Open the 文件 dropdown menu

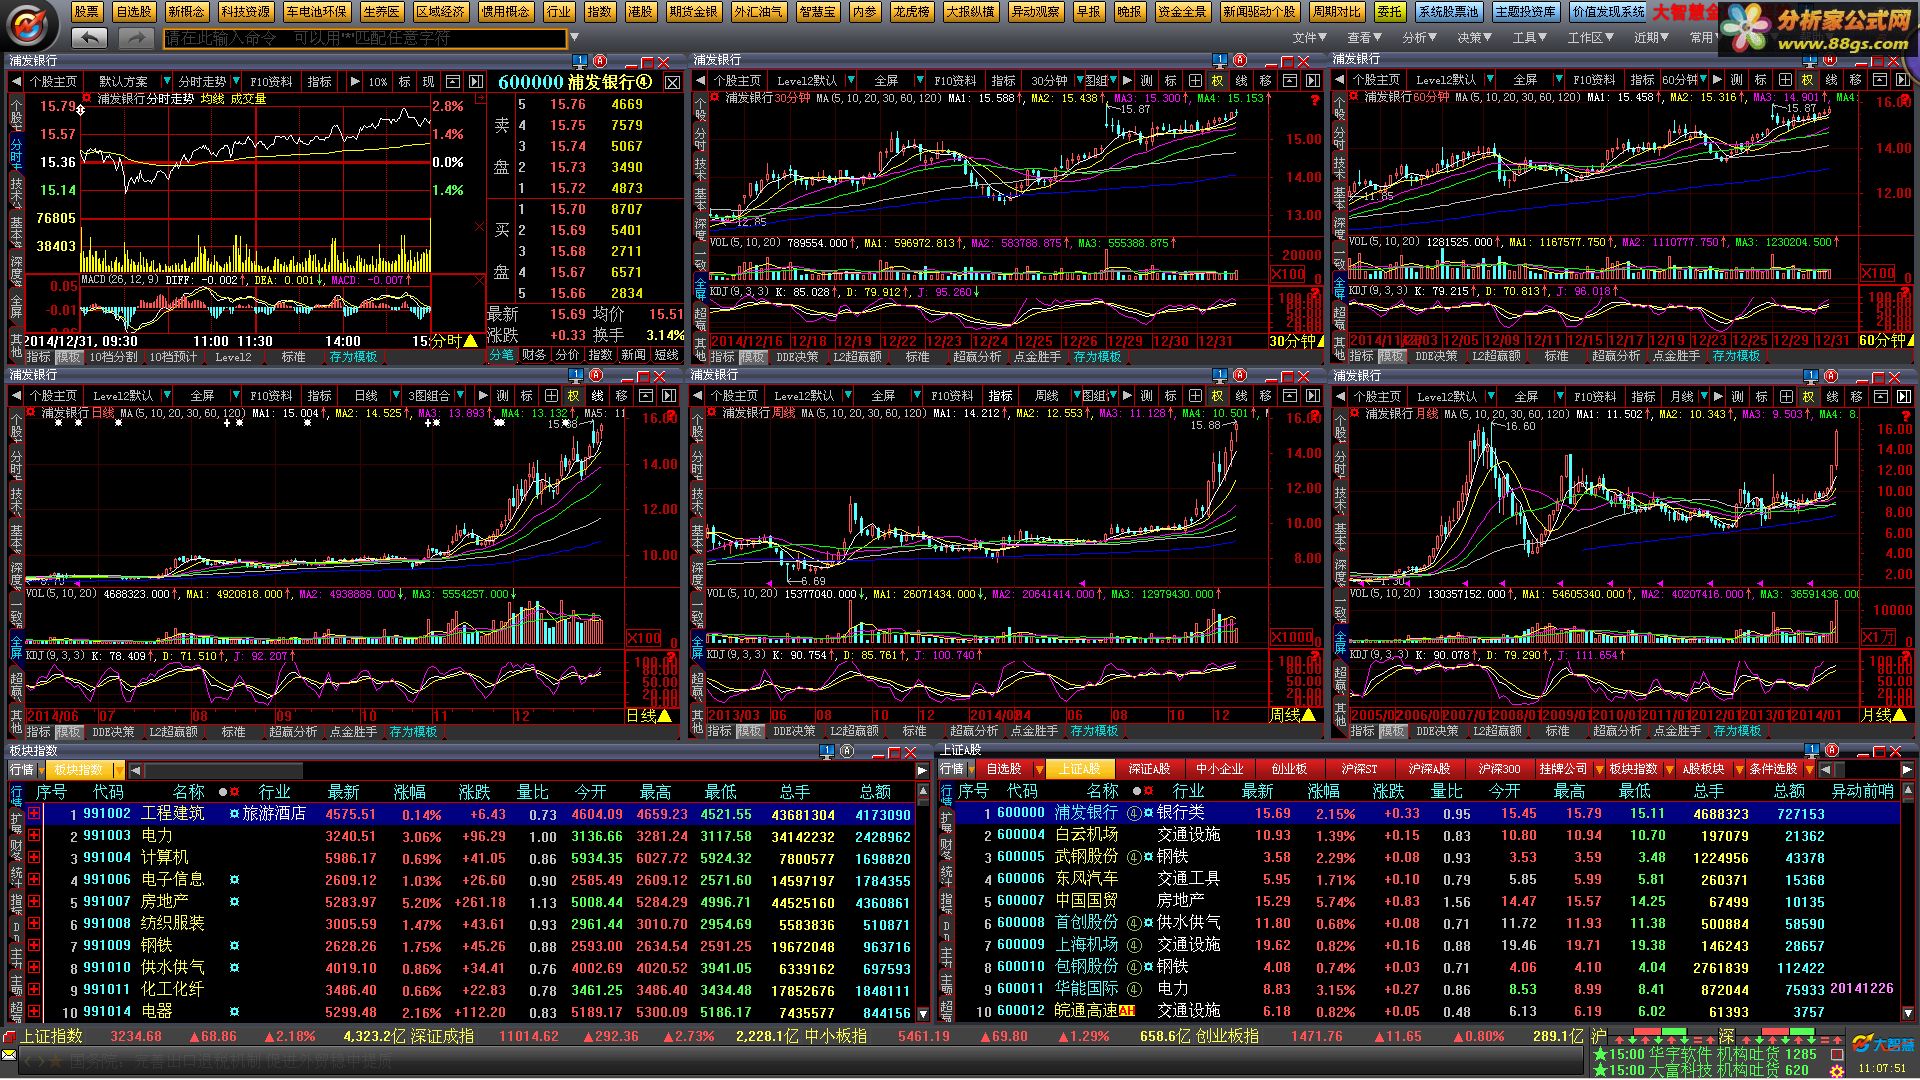point(1309,38)
